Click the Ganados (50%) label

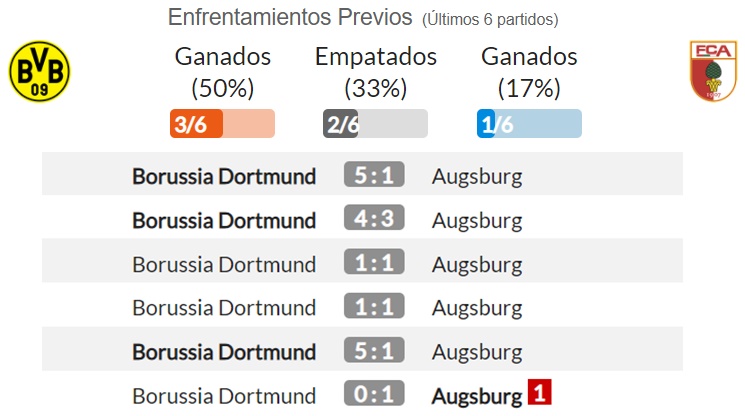tap(223, 72)
